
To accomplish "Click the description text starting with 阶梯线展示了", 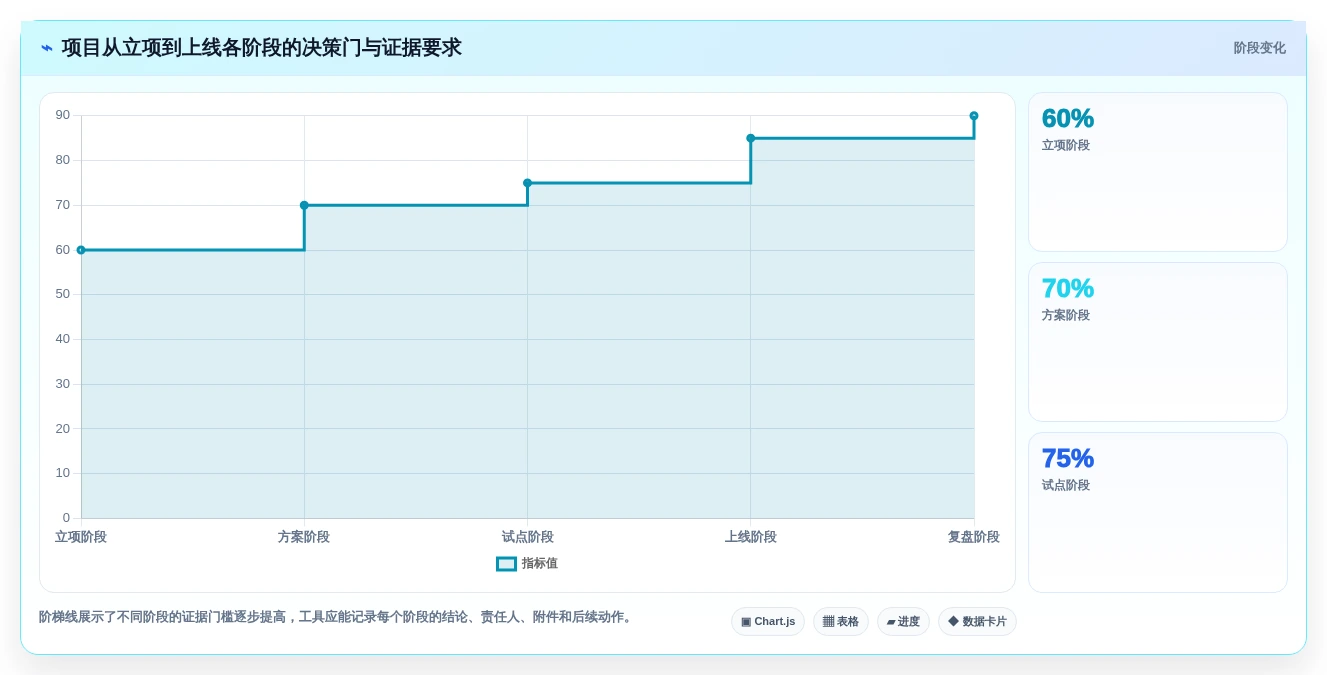I will [x=337, y=617].
